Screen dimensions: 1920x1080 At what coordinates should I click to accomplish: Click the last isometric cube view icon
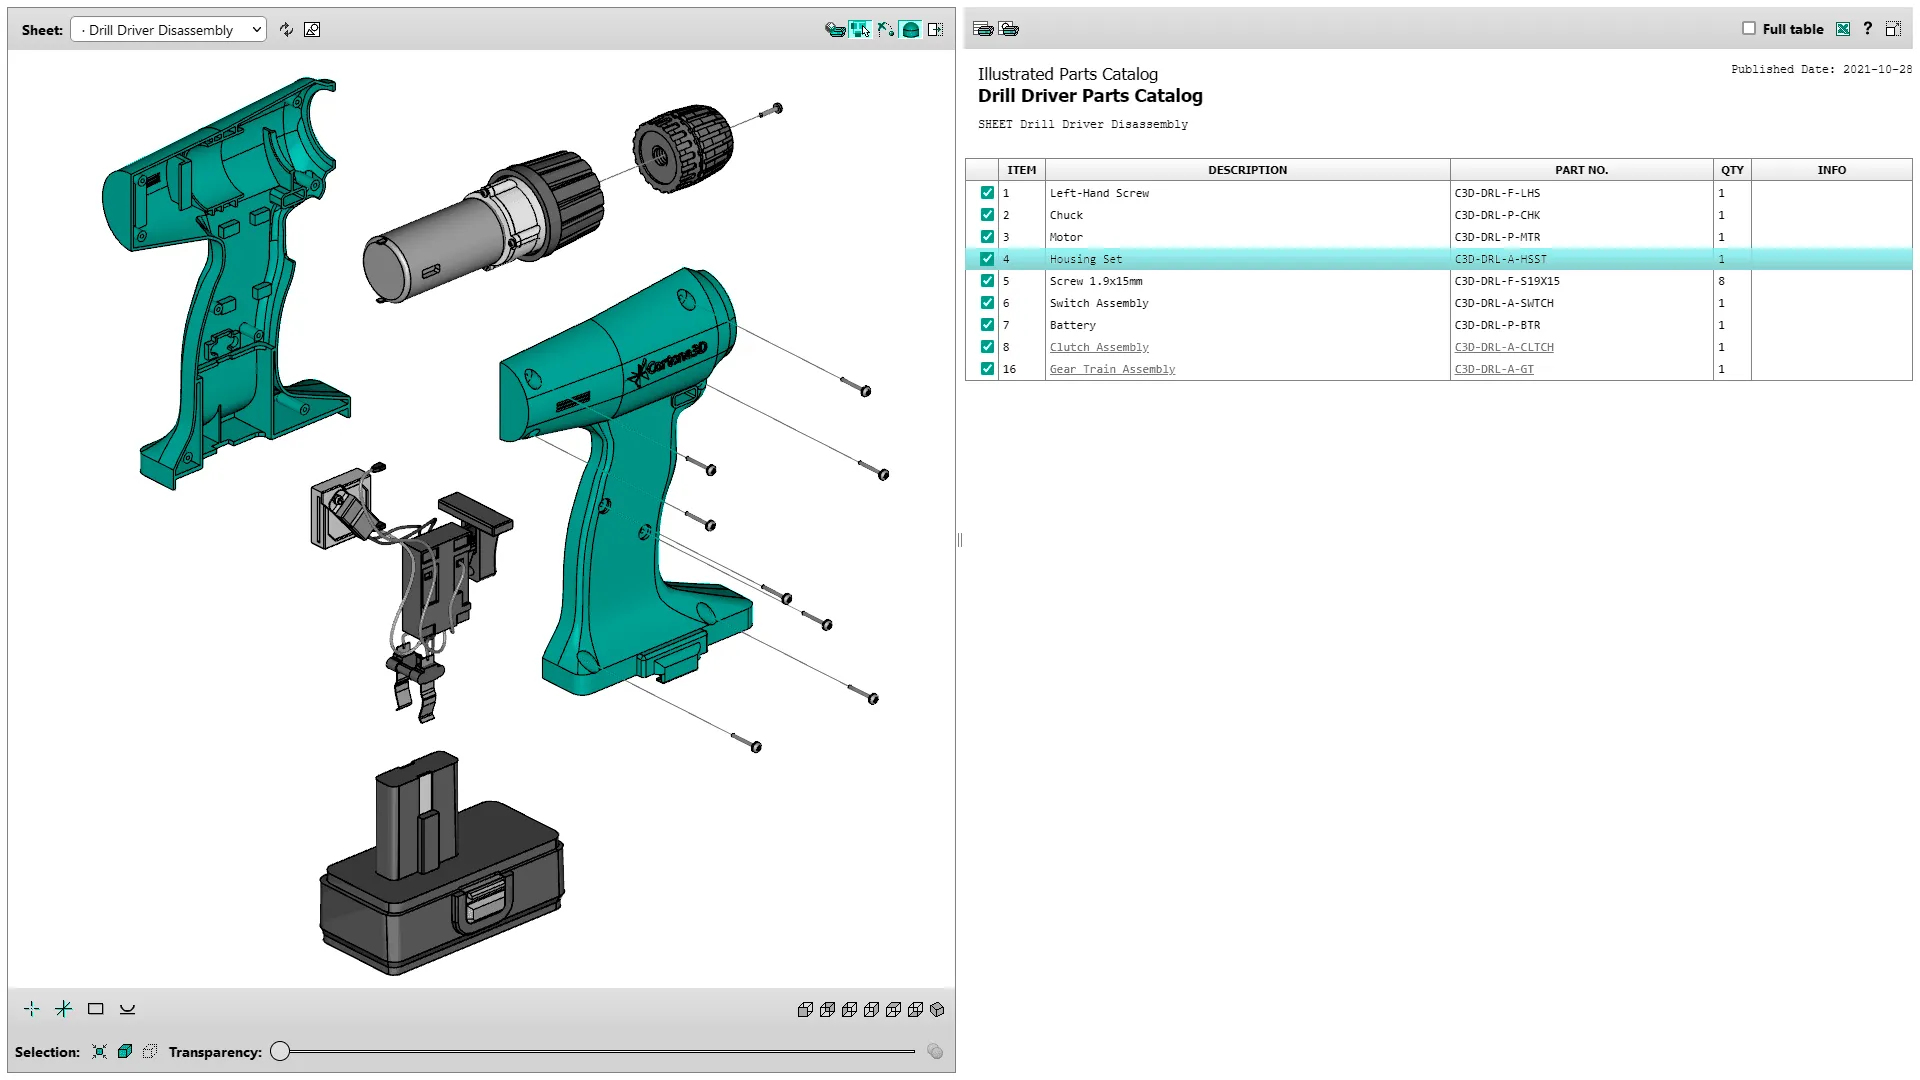click(x=937, y=1010)
